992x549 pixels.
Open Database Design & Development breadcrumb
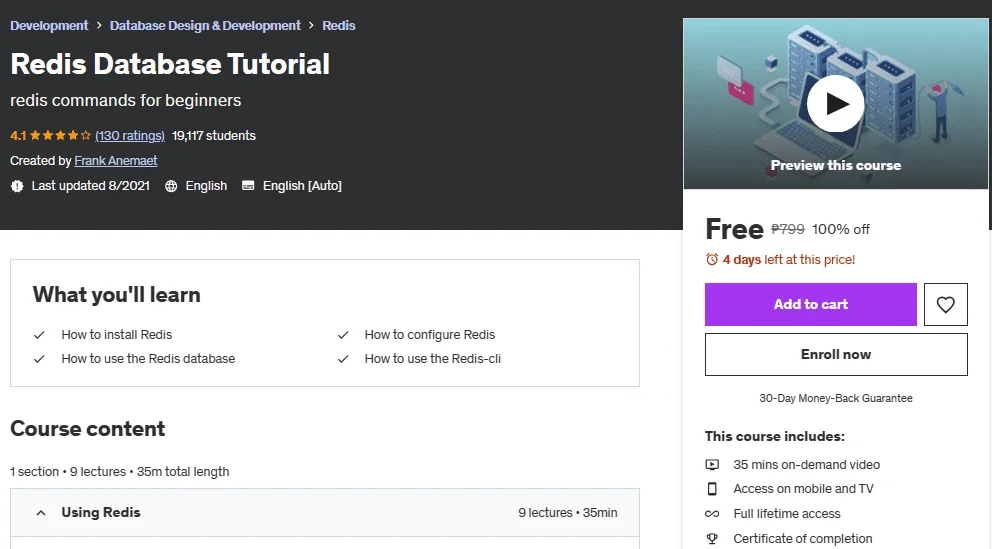pos(205,25)
